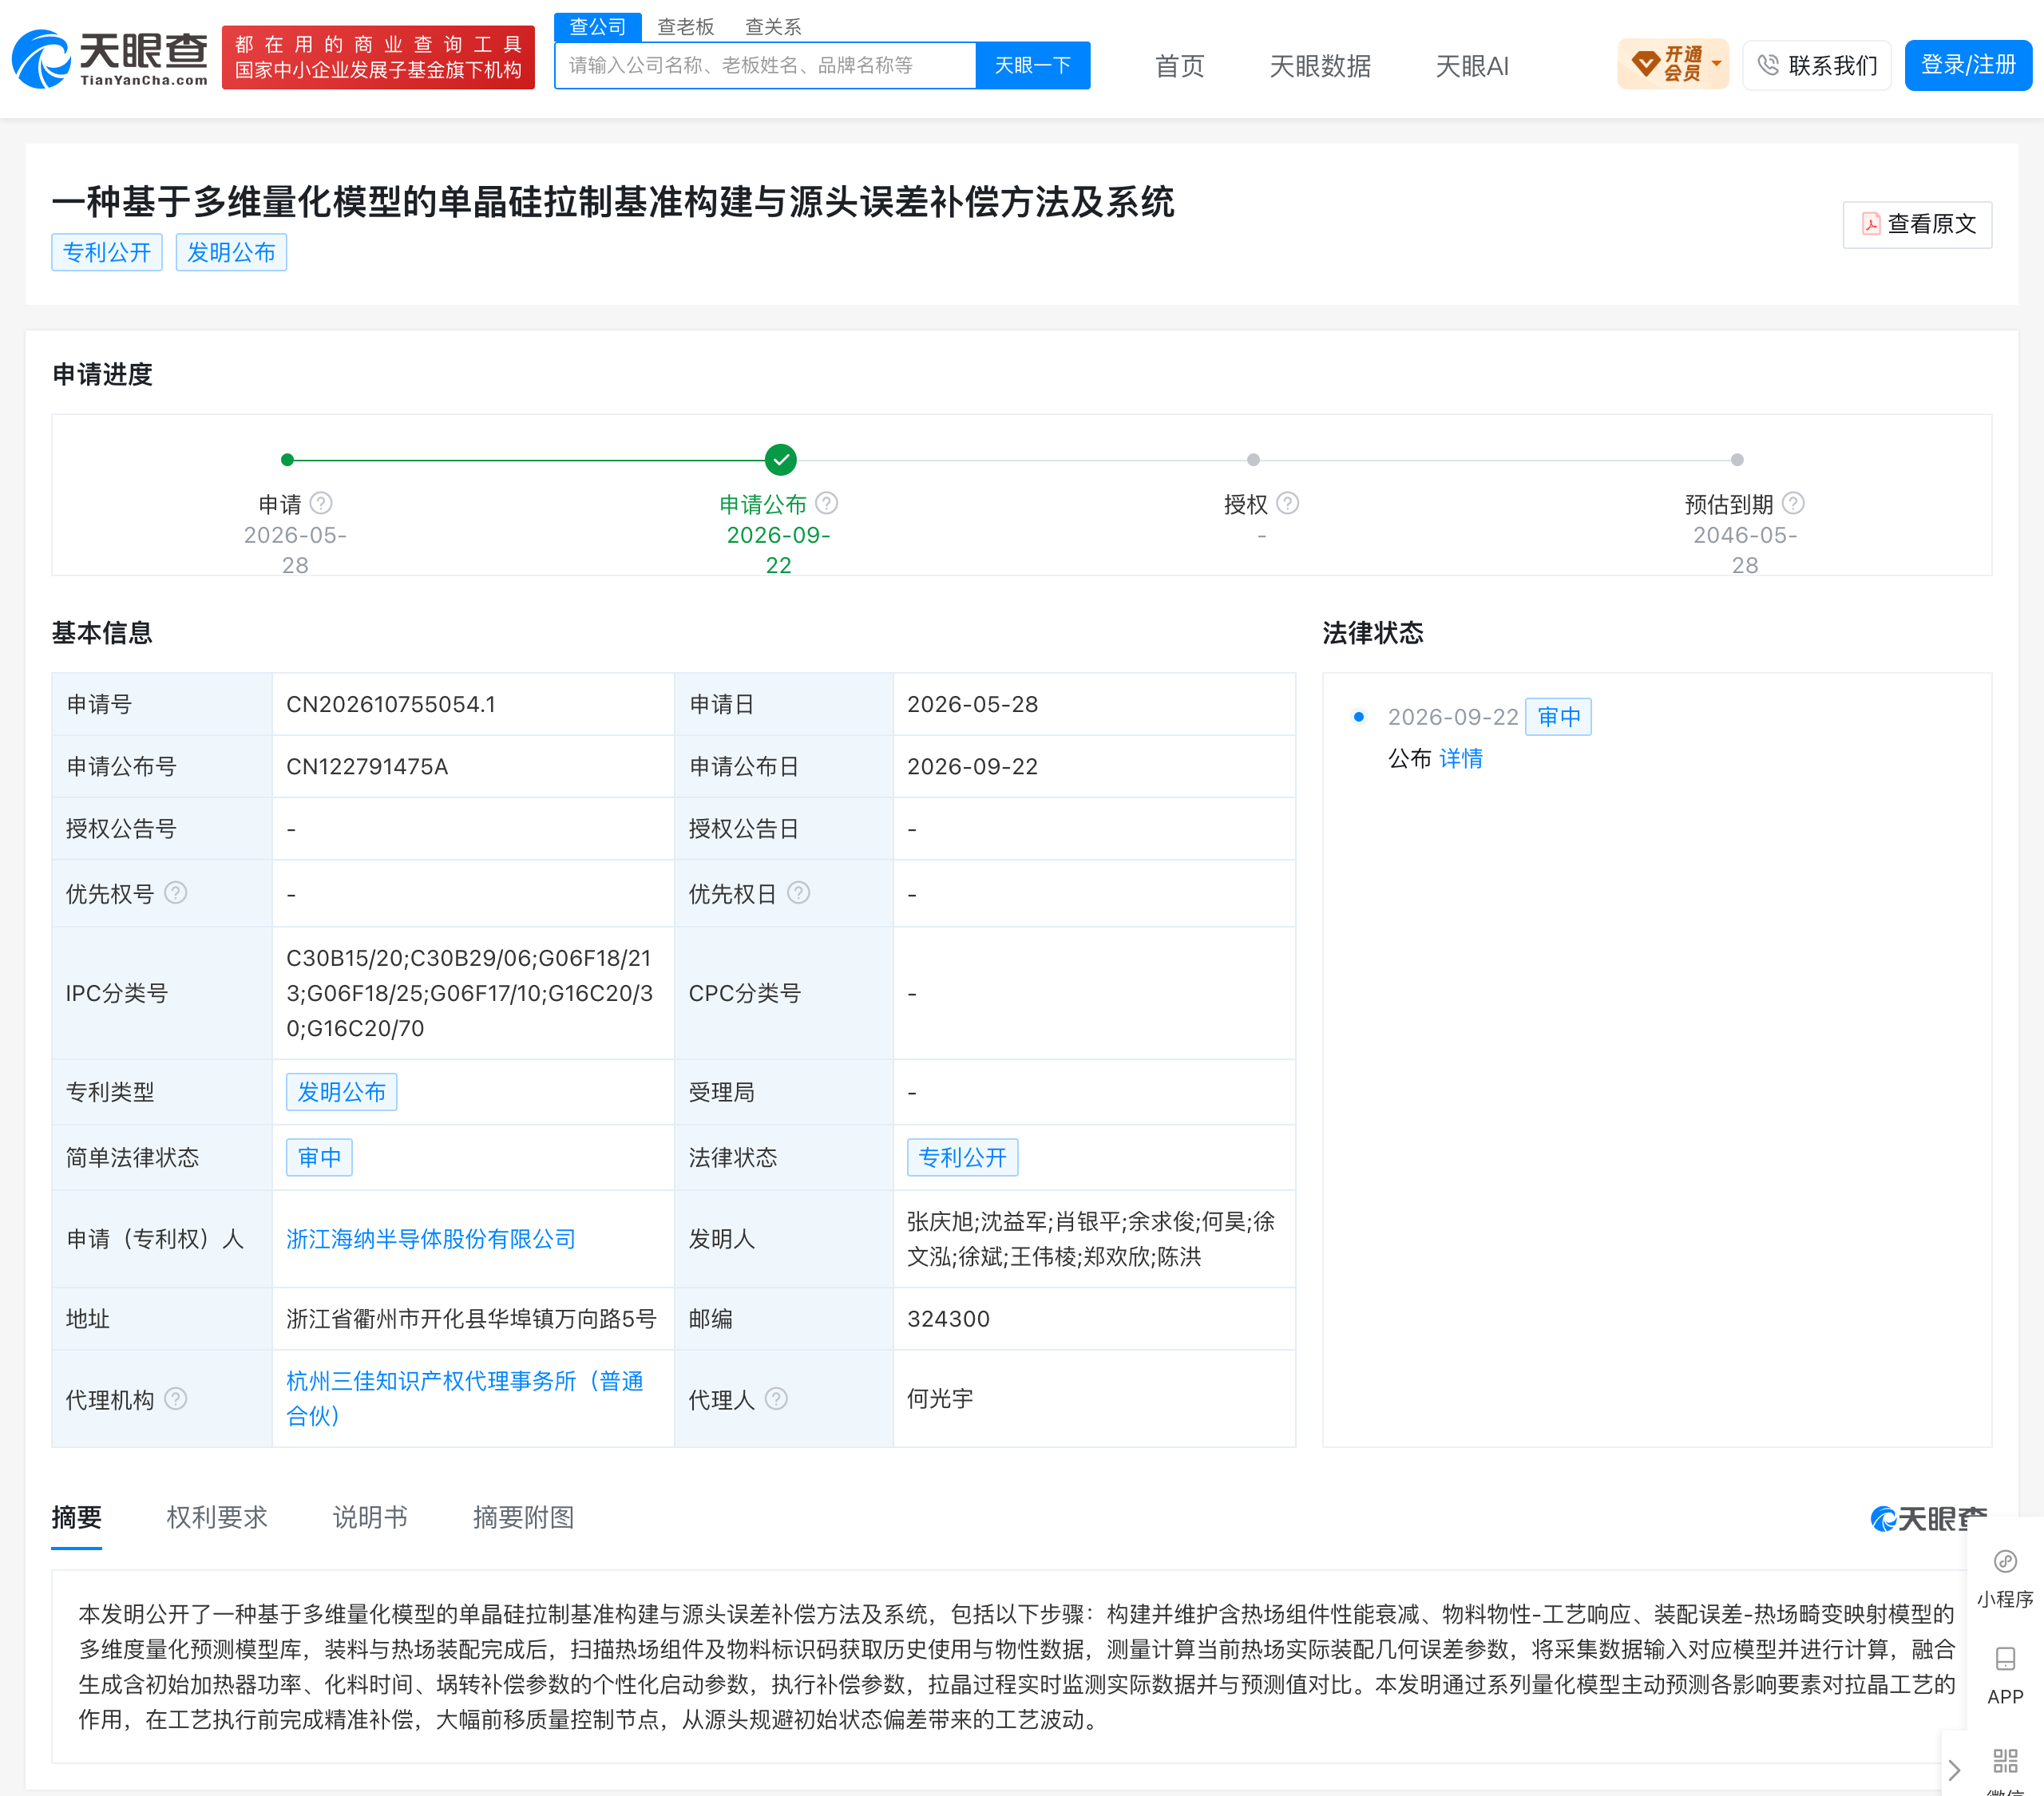Click 发明公布 tag in 专利类型 row

point(341,1091)
